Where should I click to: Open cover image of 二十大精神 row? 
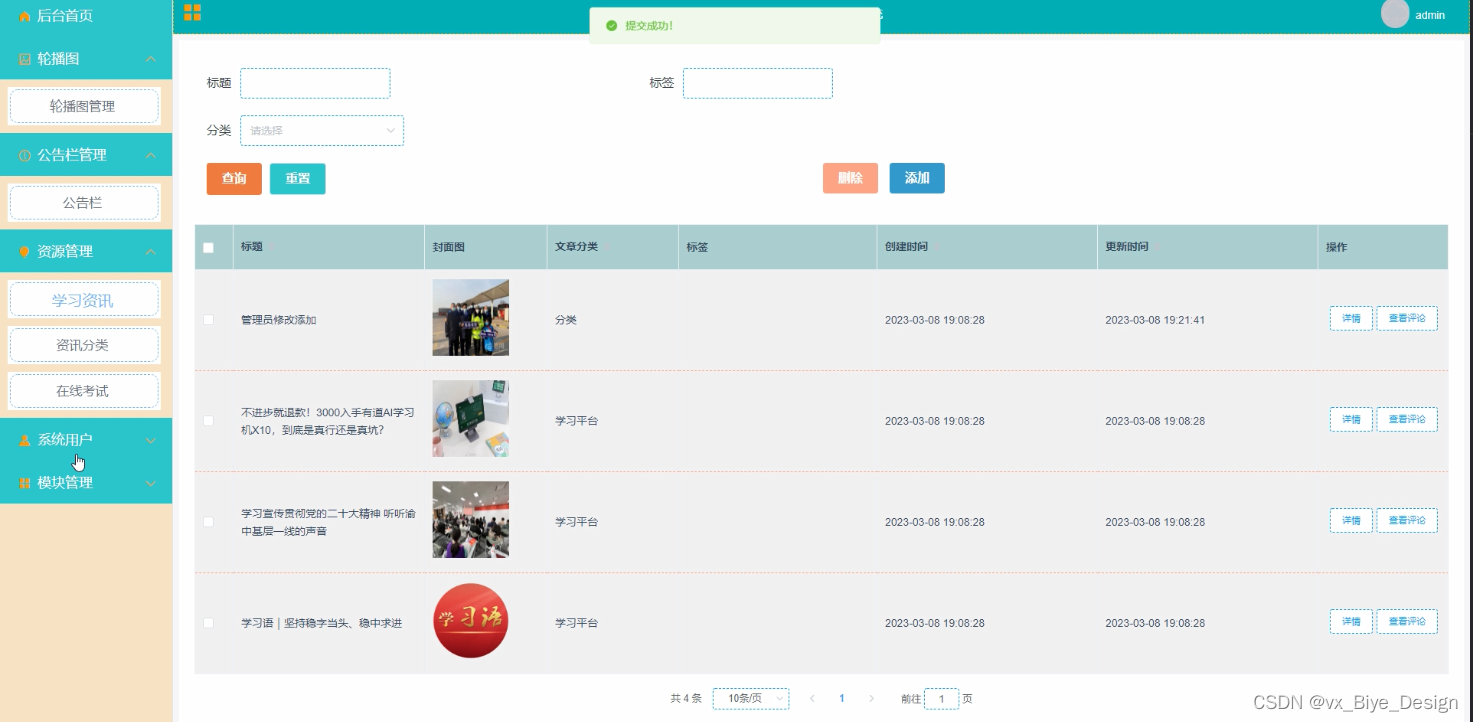(x=471, y=520)
